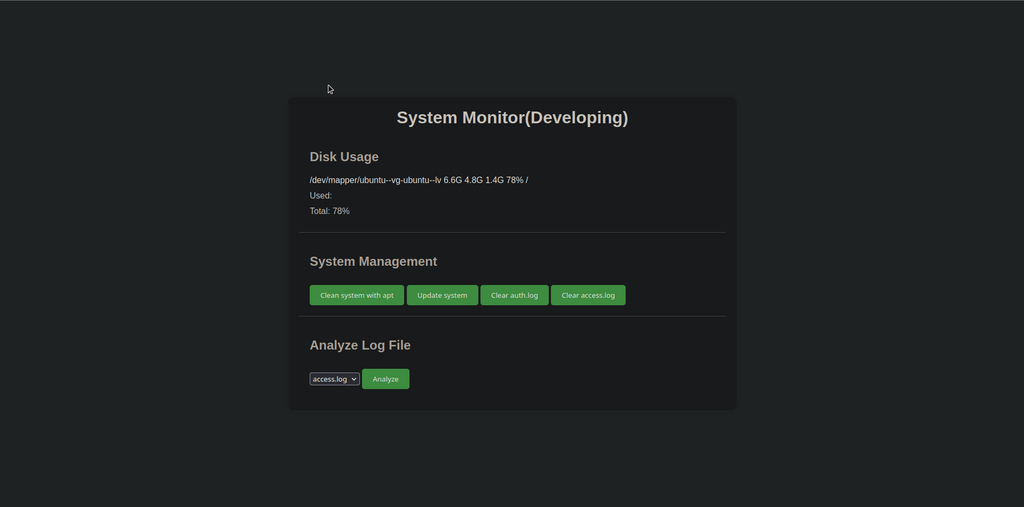Viewport: 1024px width, 507px height.
Task: Hit the Clear access.log button
Action: tap(588, 295)
